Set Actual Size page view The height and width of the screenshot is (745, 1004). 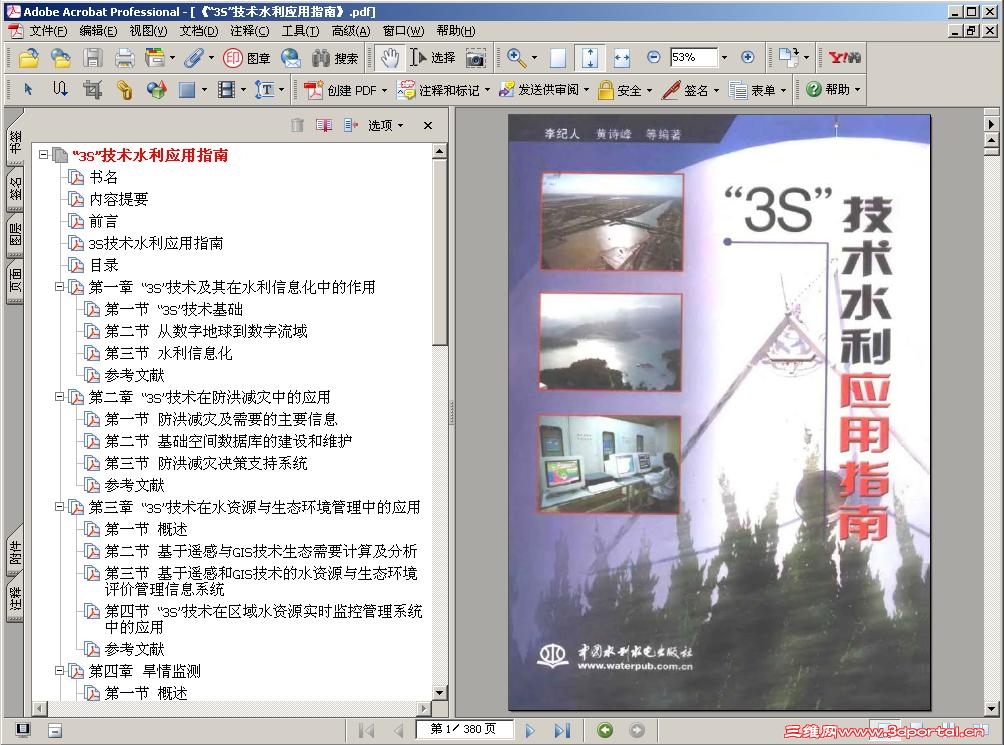558,58
